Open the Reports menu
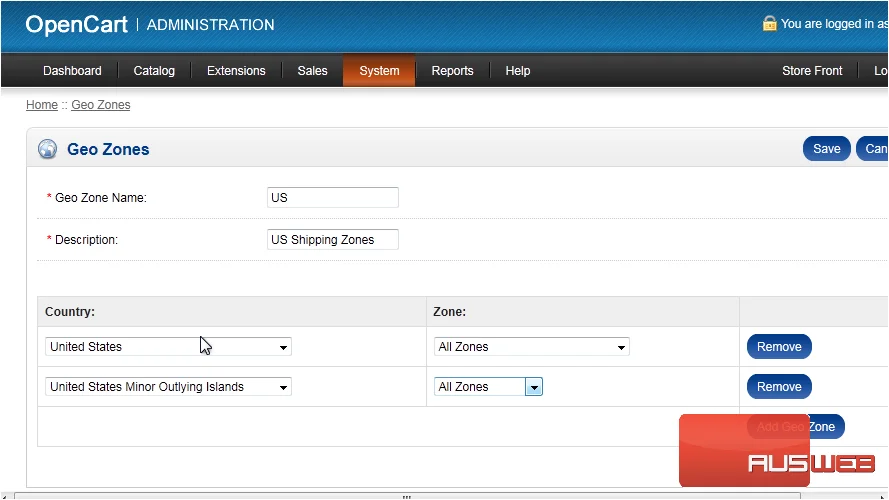This screenshot has height=500, width=889. click(x=452, y=71)
